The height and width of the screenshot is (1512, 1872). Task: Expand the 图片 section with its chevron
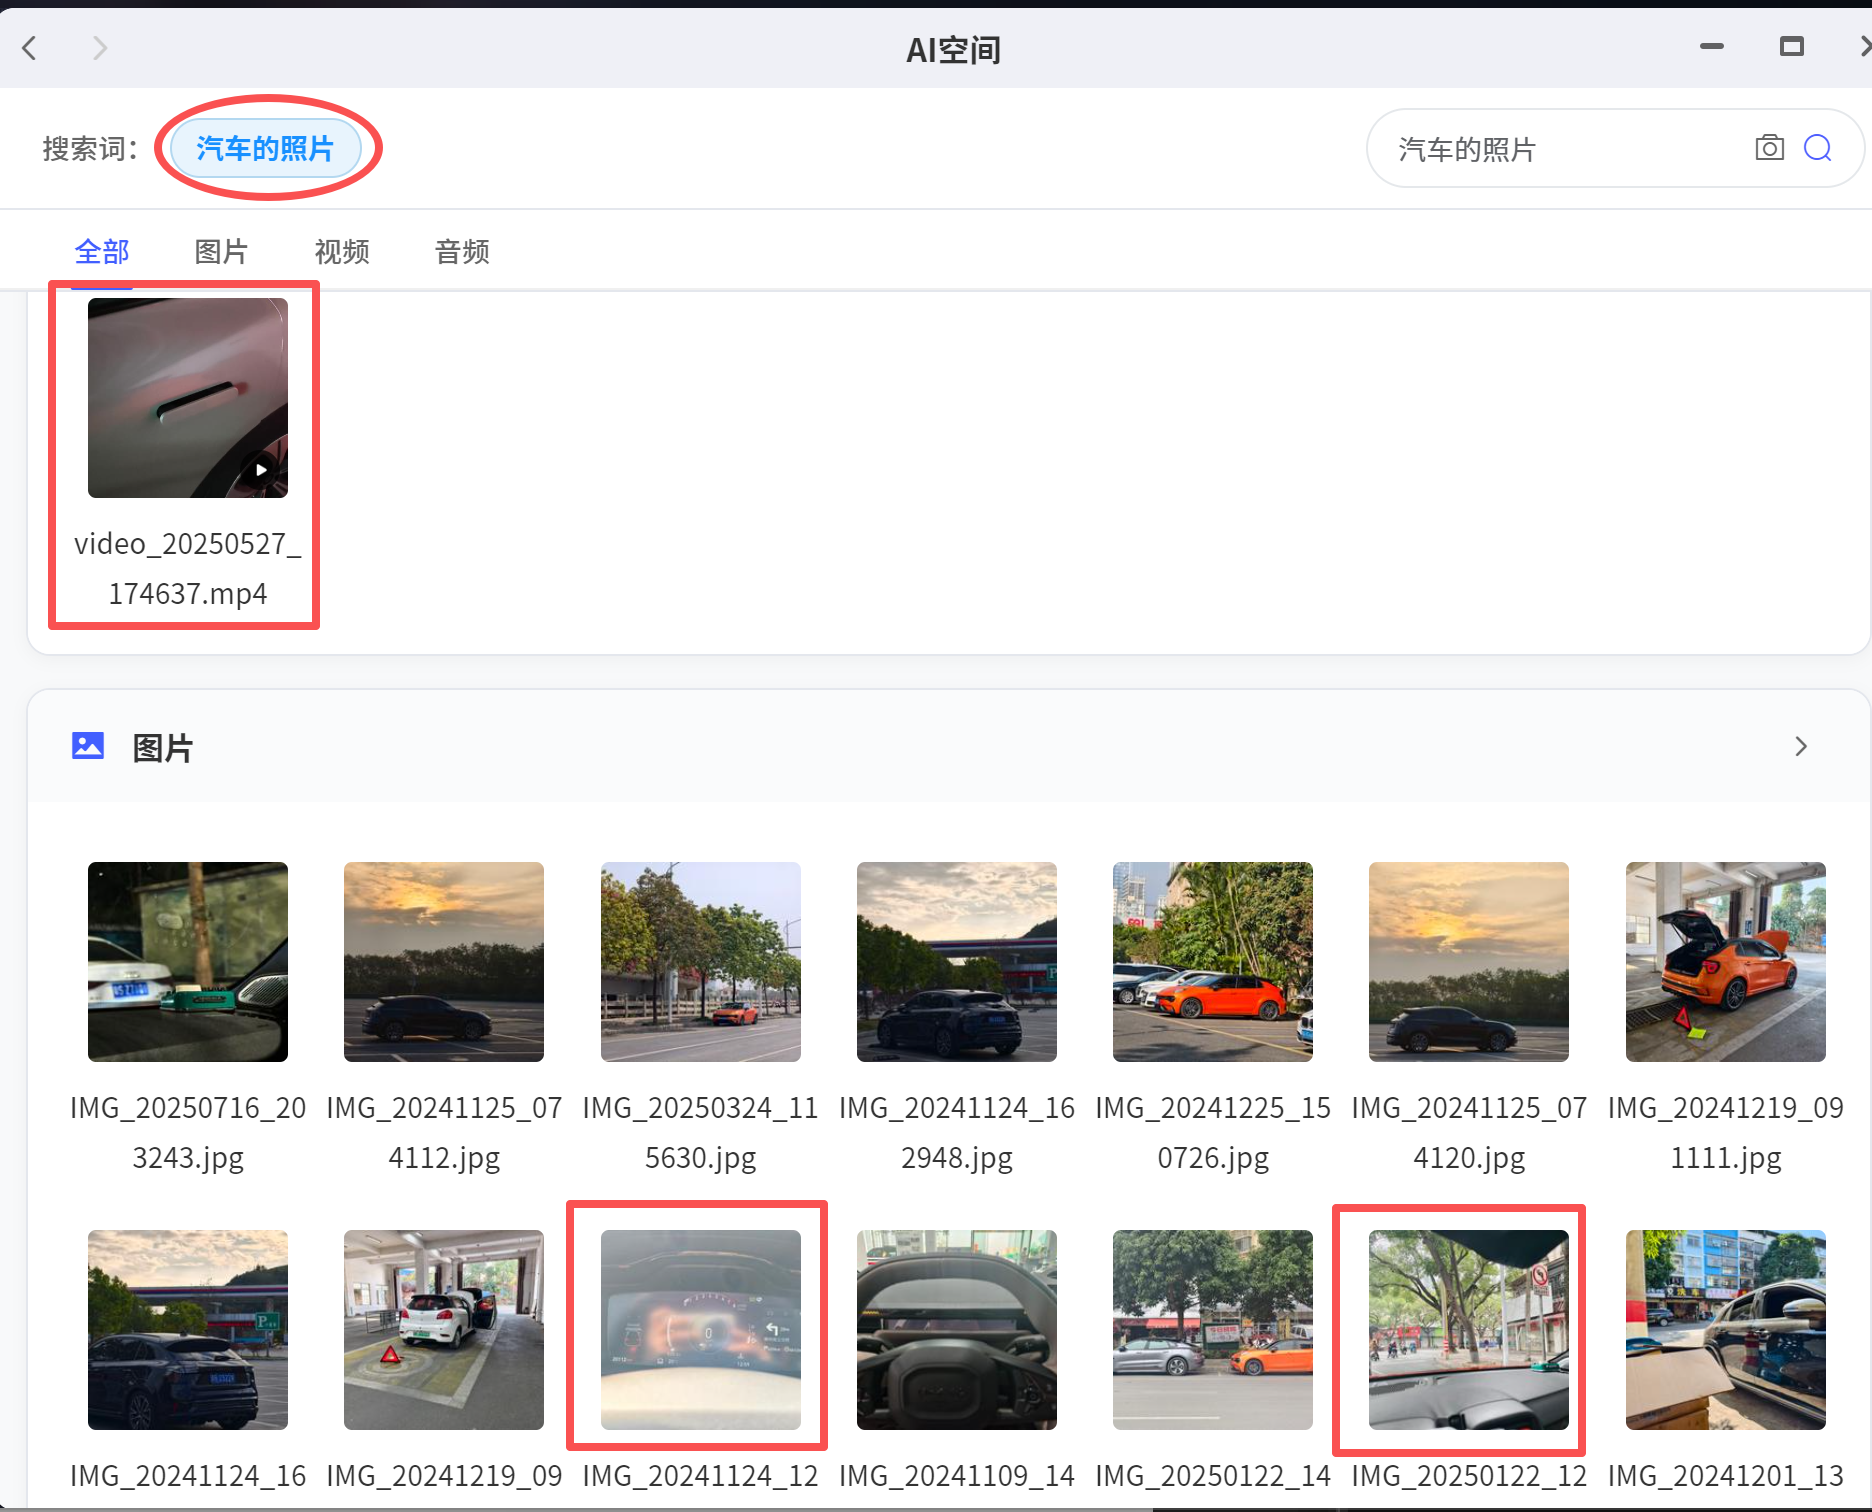click(x=1801, y=747)
